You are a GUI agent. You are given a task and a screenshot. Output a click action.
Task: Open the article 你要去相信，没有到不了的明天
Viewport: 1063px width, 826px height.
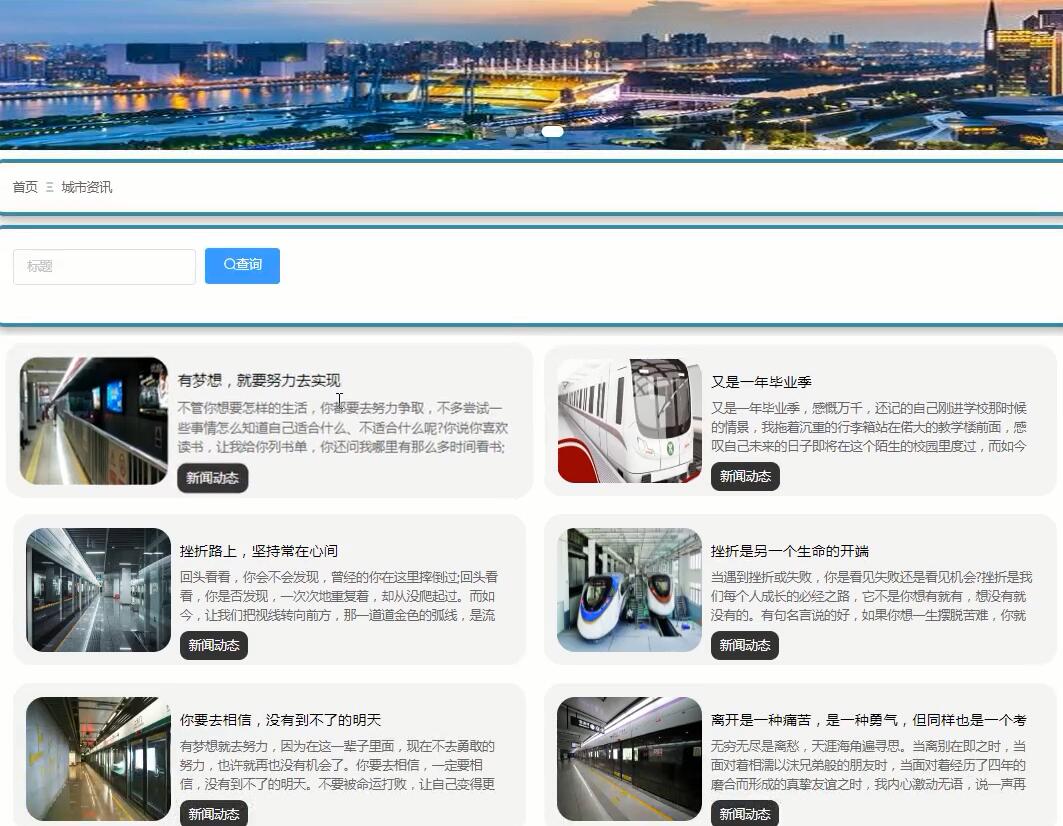coord(283,719)
